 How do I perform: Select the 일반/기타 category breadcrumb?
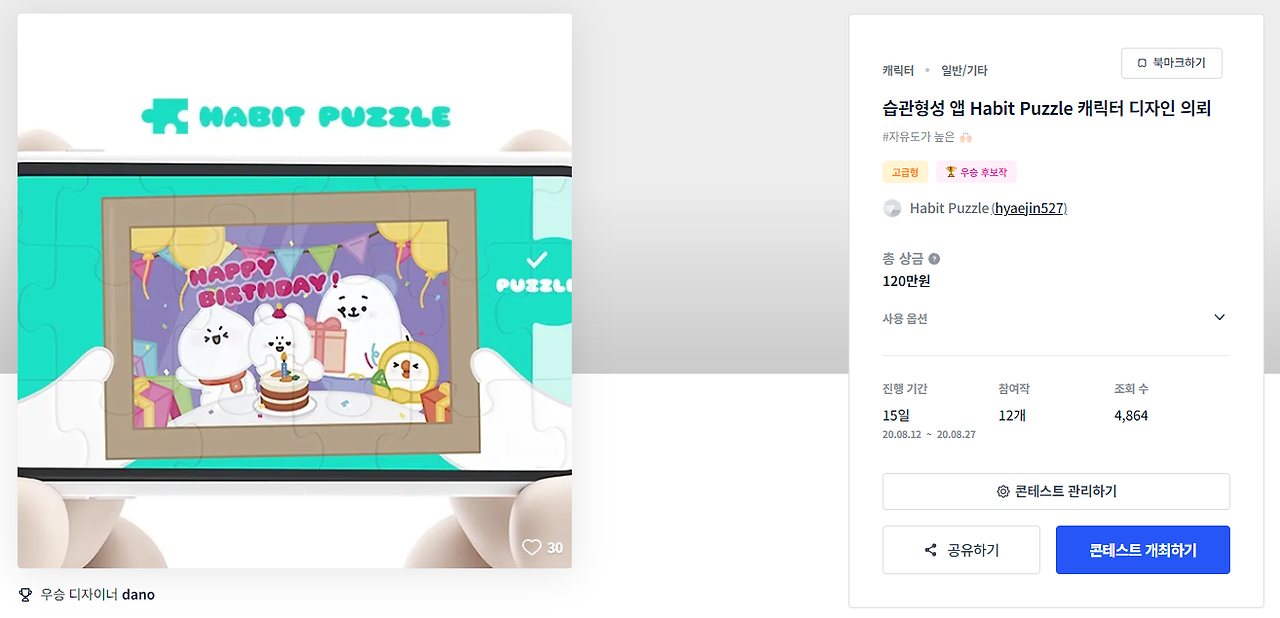click(x=964, y=70)
